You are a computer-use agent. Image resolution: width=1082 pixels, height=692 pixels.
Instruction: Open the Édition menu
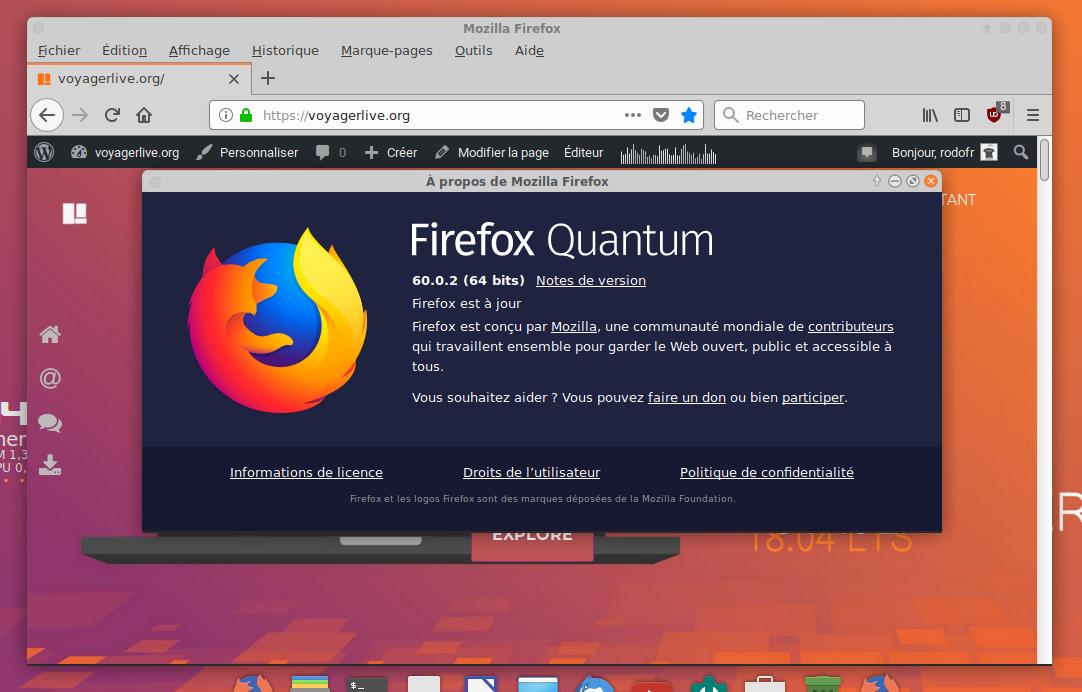tap(124, 50)
